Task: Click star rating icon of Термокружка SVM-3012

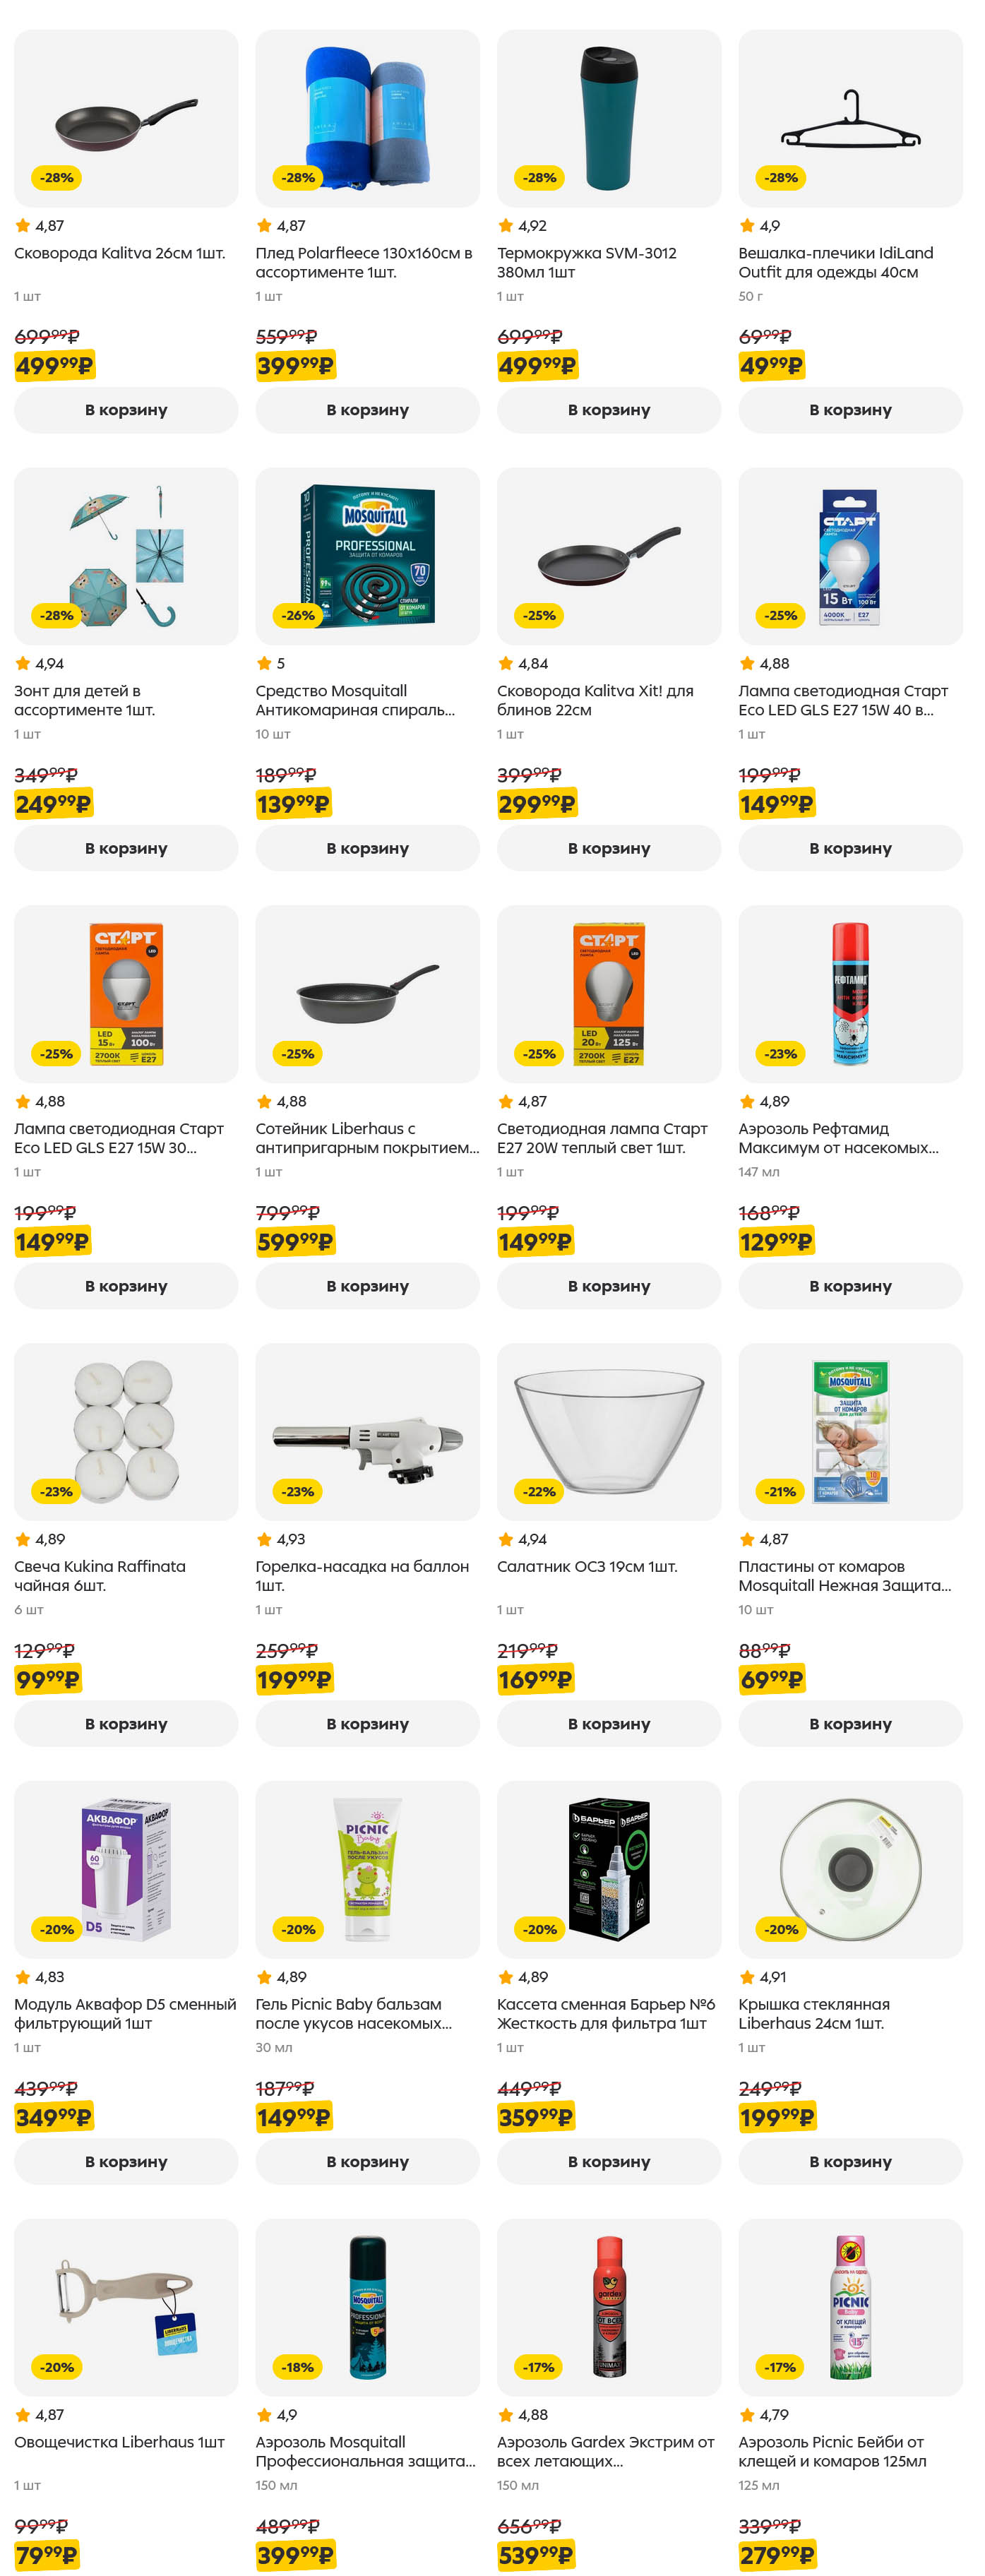Action: (505, 226)
